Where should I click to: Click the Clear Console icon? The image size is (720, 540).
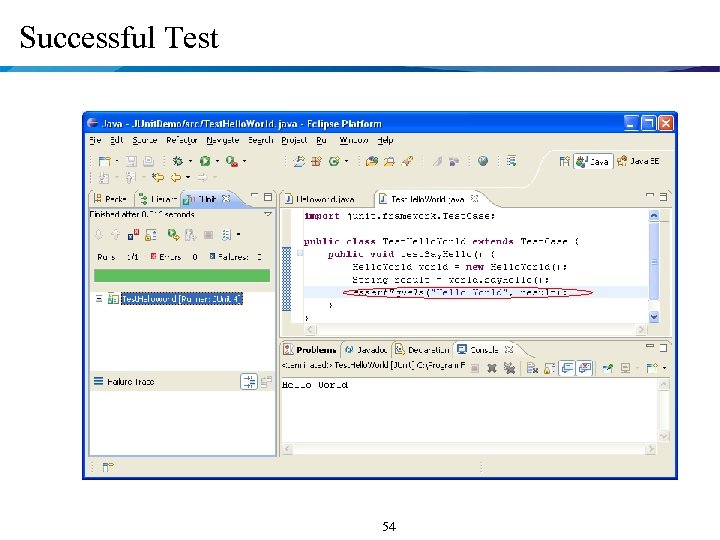click(x=532, y=368)
